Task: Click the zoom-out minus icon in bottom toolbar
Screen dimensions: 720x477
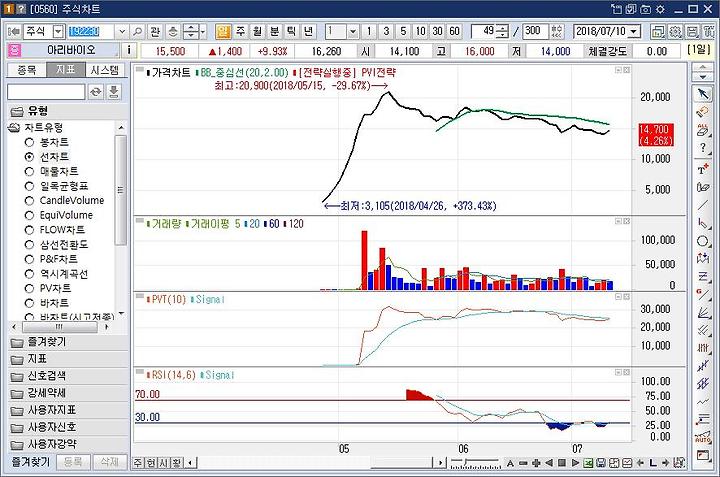Action: coord(523,463)
